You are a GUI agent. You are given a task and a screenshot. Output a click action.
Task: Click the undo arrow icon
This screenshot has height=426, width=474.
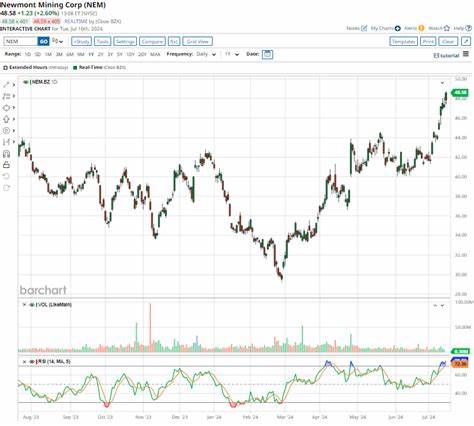coord(6,176)
